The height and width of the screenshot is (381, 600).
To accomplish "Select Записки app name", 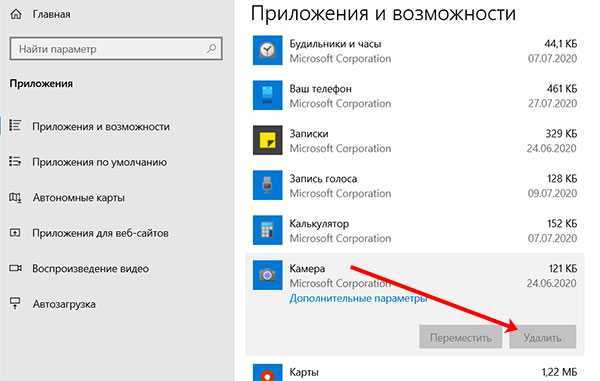I will [309, 134].
